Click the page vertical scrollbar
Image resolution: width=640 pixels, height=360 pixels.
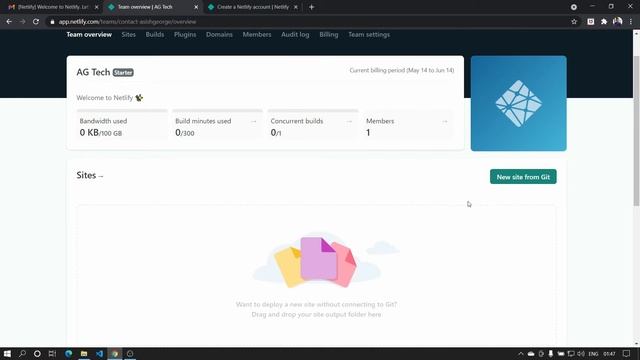[x=636, y=131]
